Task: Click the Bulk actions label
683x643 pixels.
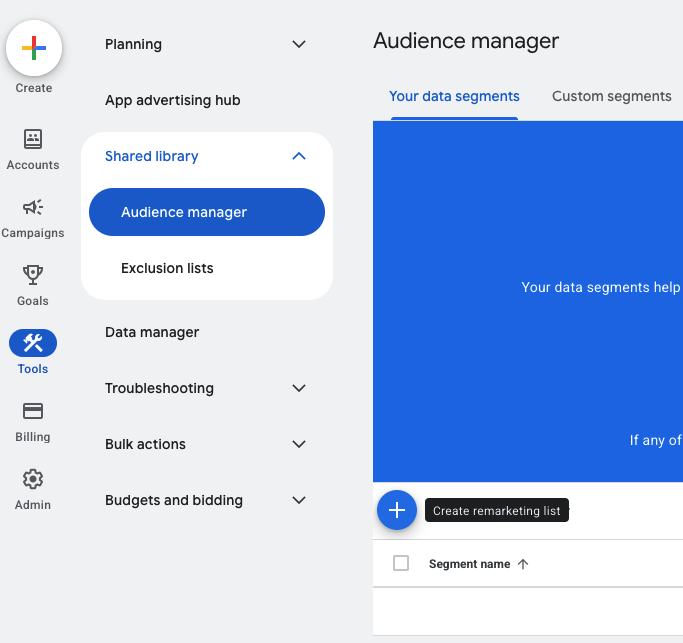Action: (145, 444)
